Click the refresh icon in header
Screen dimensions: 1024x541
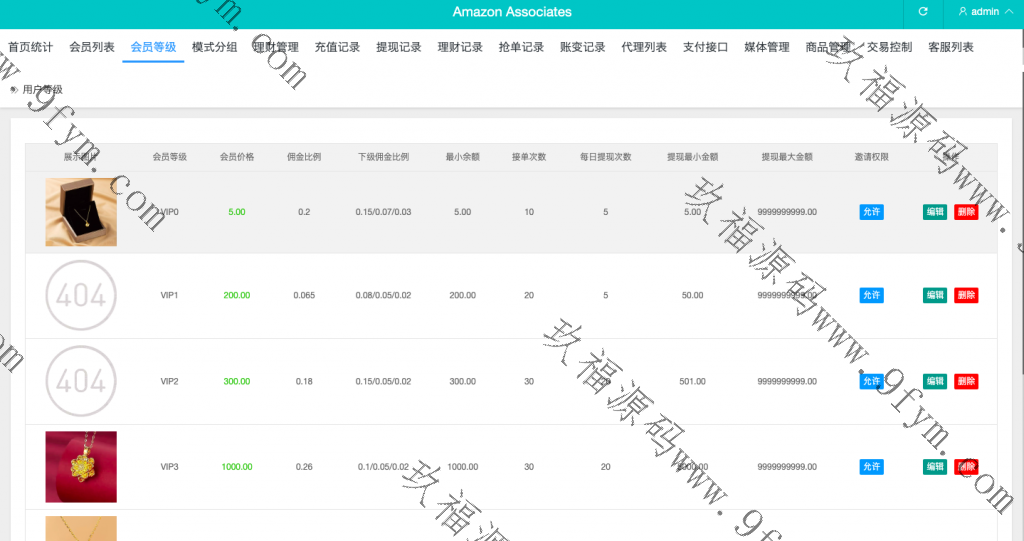click(923, 12)
